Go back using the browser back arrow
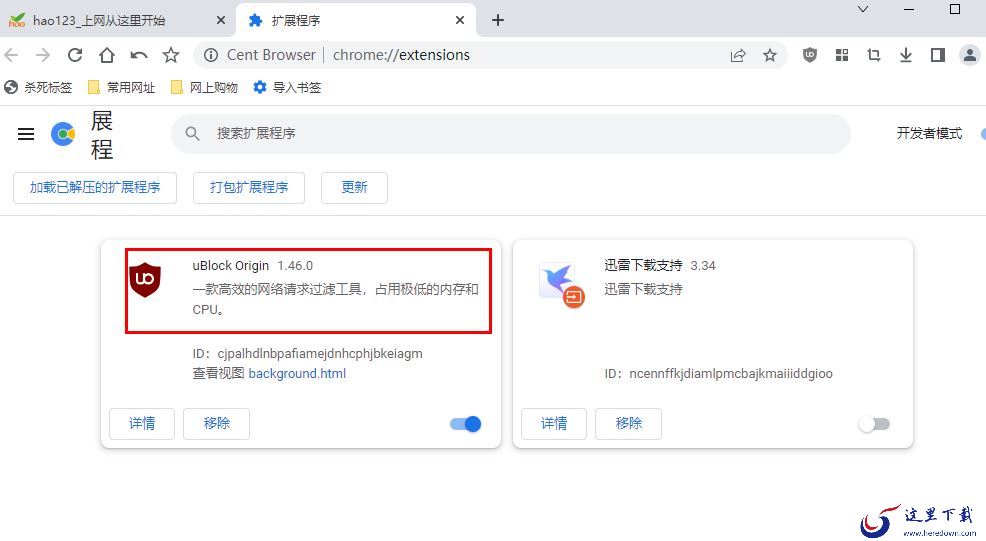The height and width of the screenshot is (541, 986). coord(11,55)
